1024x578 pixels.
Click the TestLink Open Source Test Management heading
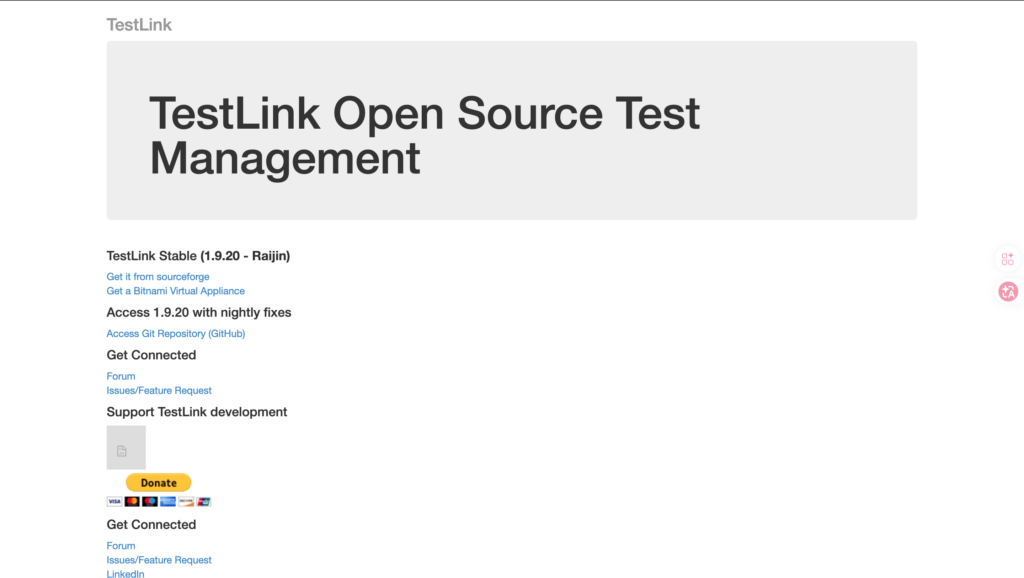[424, 136]
